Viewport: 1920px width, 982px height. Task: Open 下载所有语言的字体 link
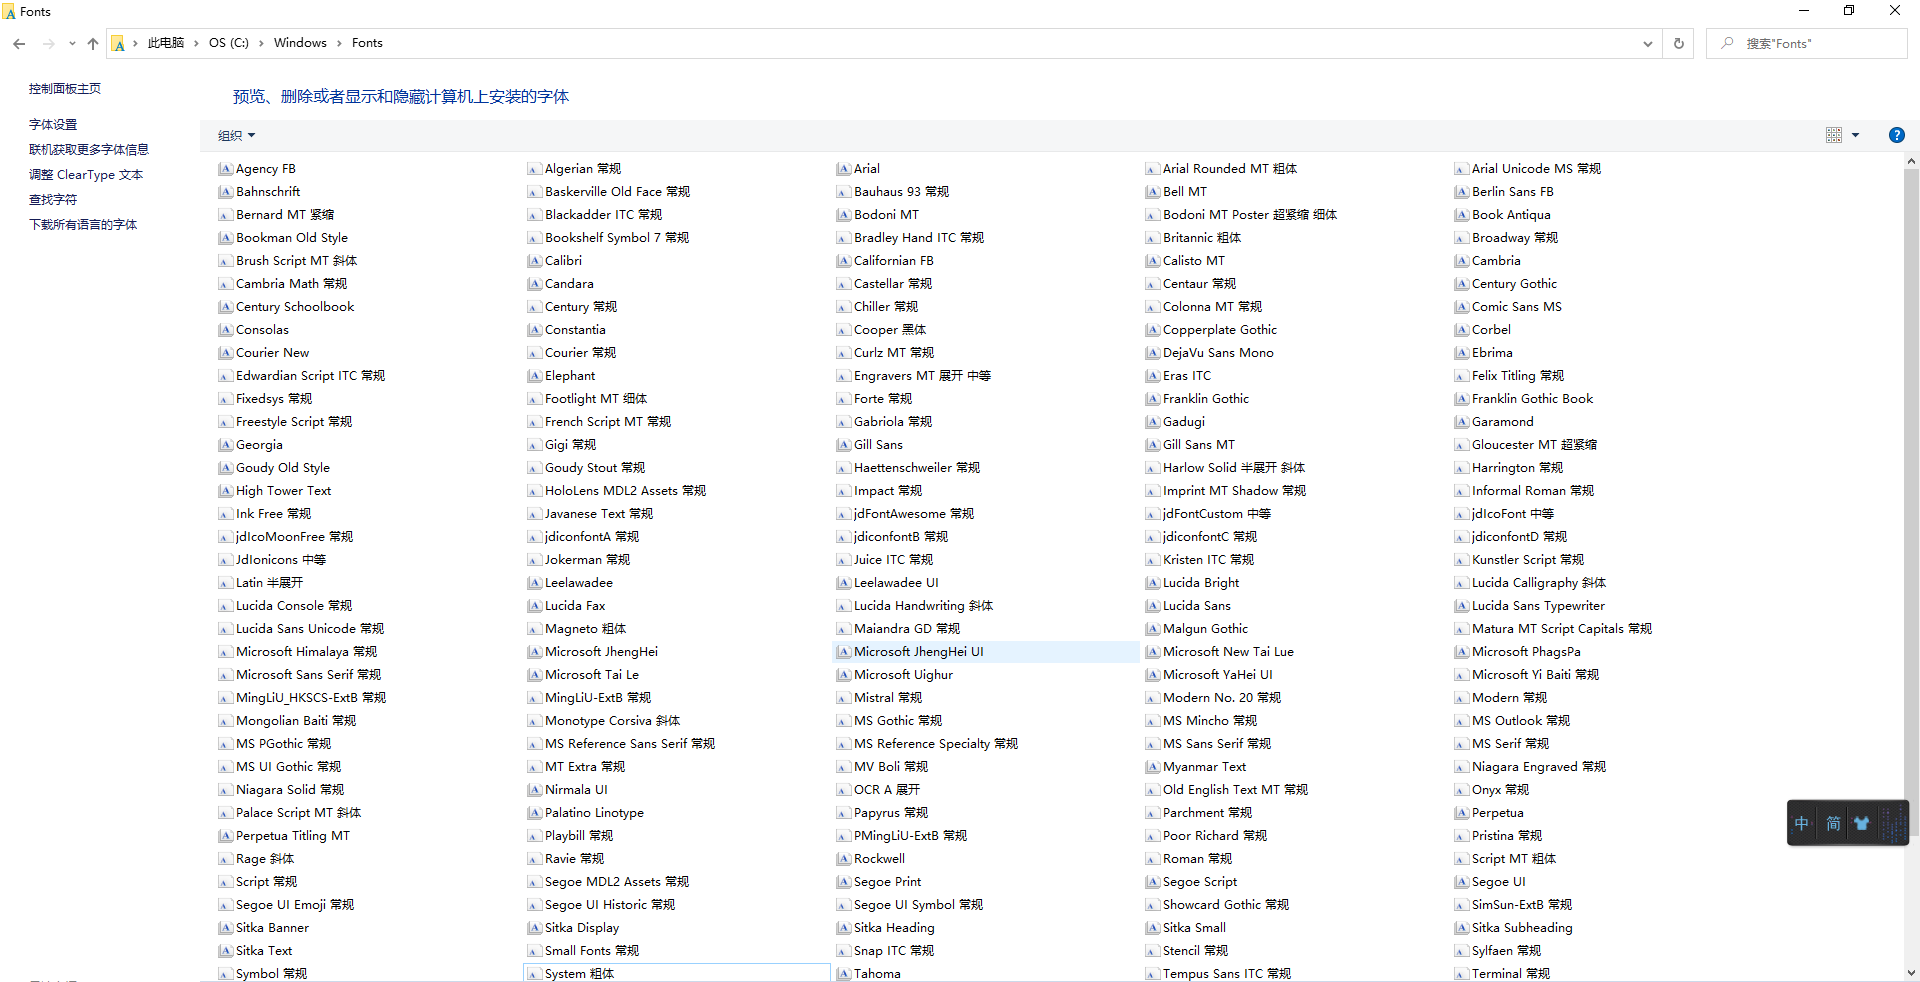[x=83, y=224]
